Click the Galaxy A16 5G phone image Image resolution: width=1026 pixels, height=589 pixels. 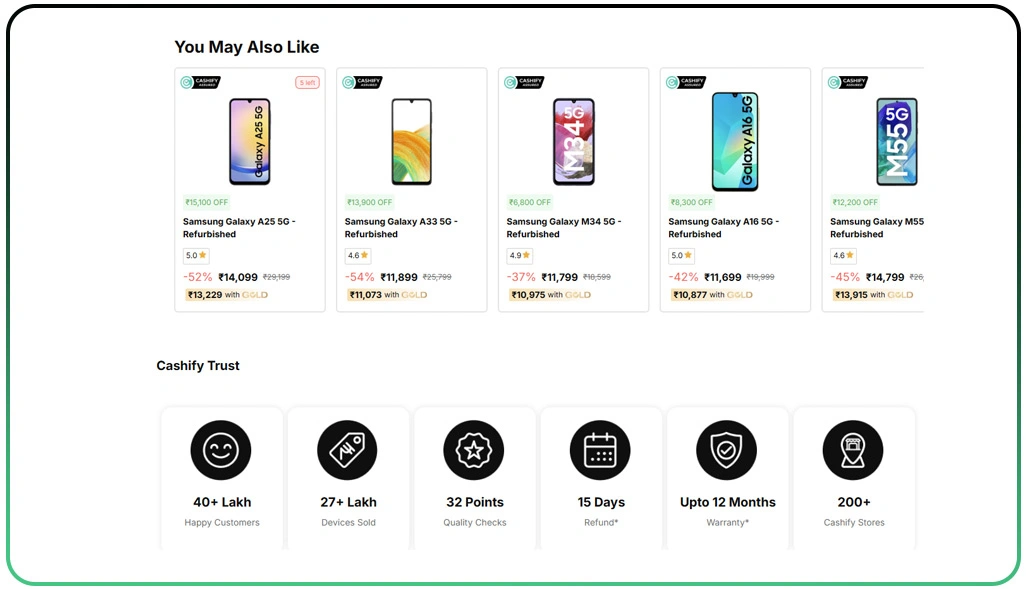tap(736, 140)
